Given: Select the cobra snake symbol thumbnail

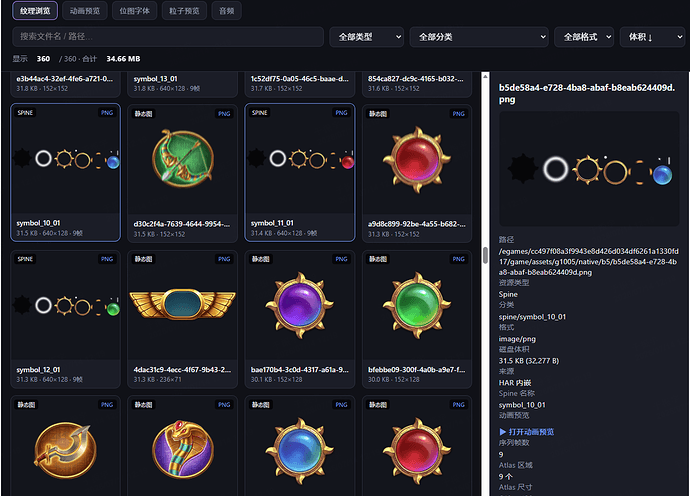Looking at the screenshot, I should 183,446.
